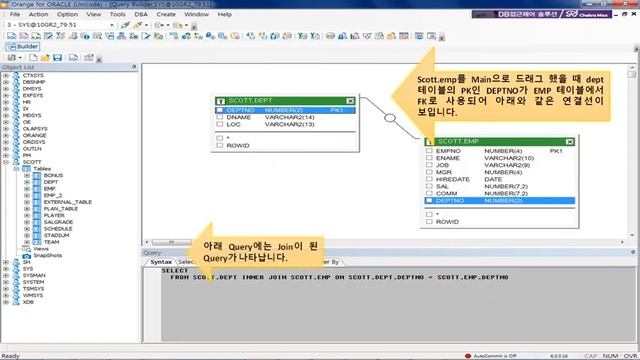Click the NUM indicator in status bar

click(x=610, y=356)
